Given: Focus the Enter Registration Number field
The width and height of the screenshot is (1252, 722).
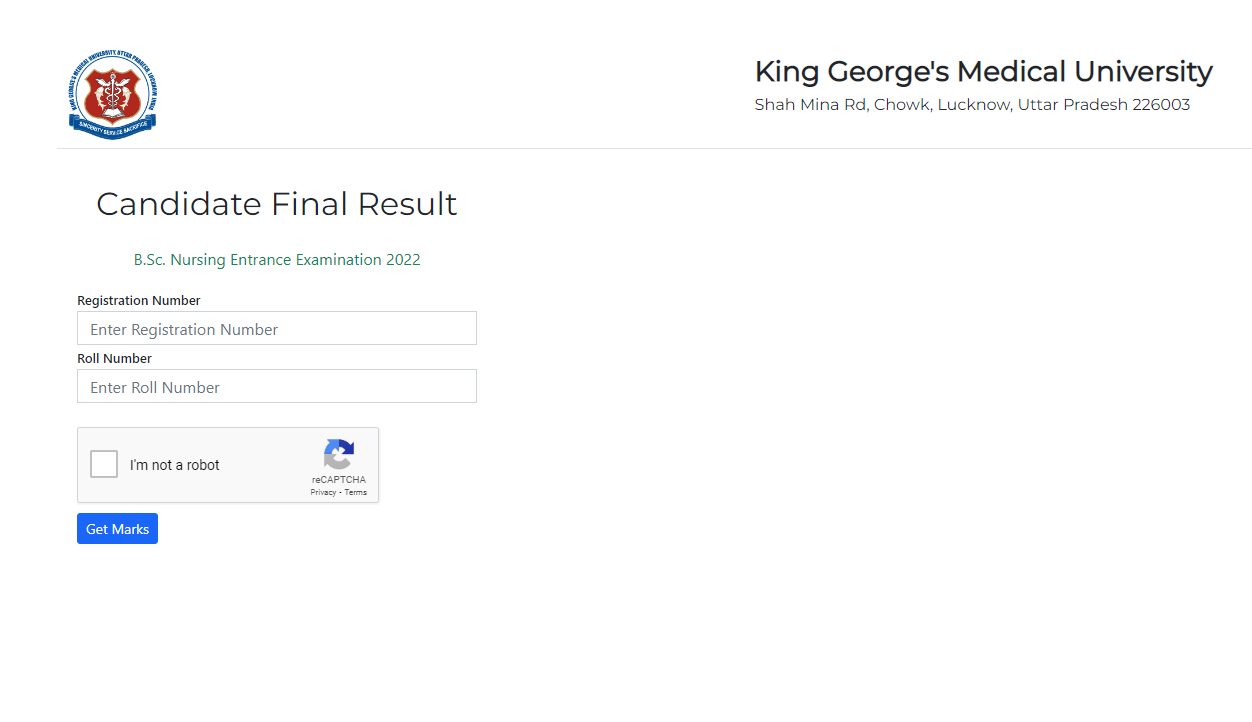Looking at the screenshot, I should (x=277, y=329).
